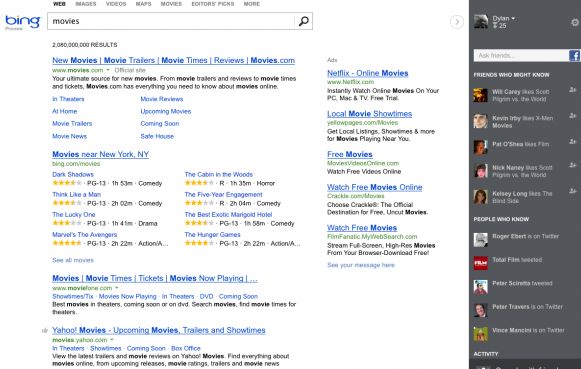Click See your message here
The width and height of the screenshot is (581, 369).
[x=361, y=265]
